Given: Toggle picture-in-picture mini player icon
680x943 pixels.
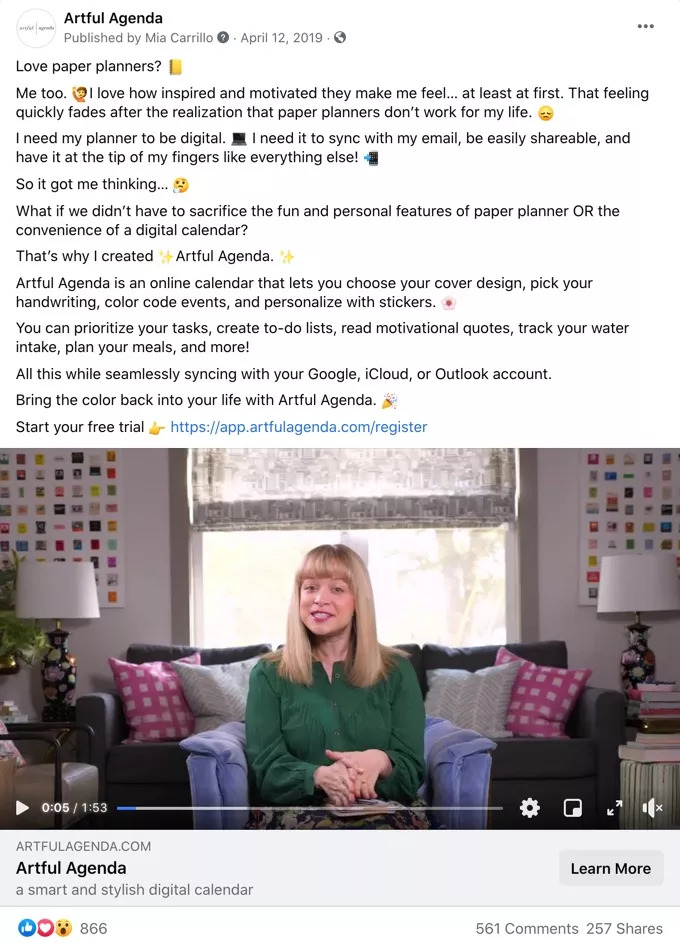Looking at the screenshot, I should tap(572, 807).
